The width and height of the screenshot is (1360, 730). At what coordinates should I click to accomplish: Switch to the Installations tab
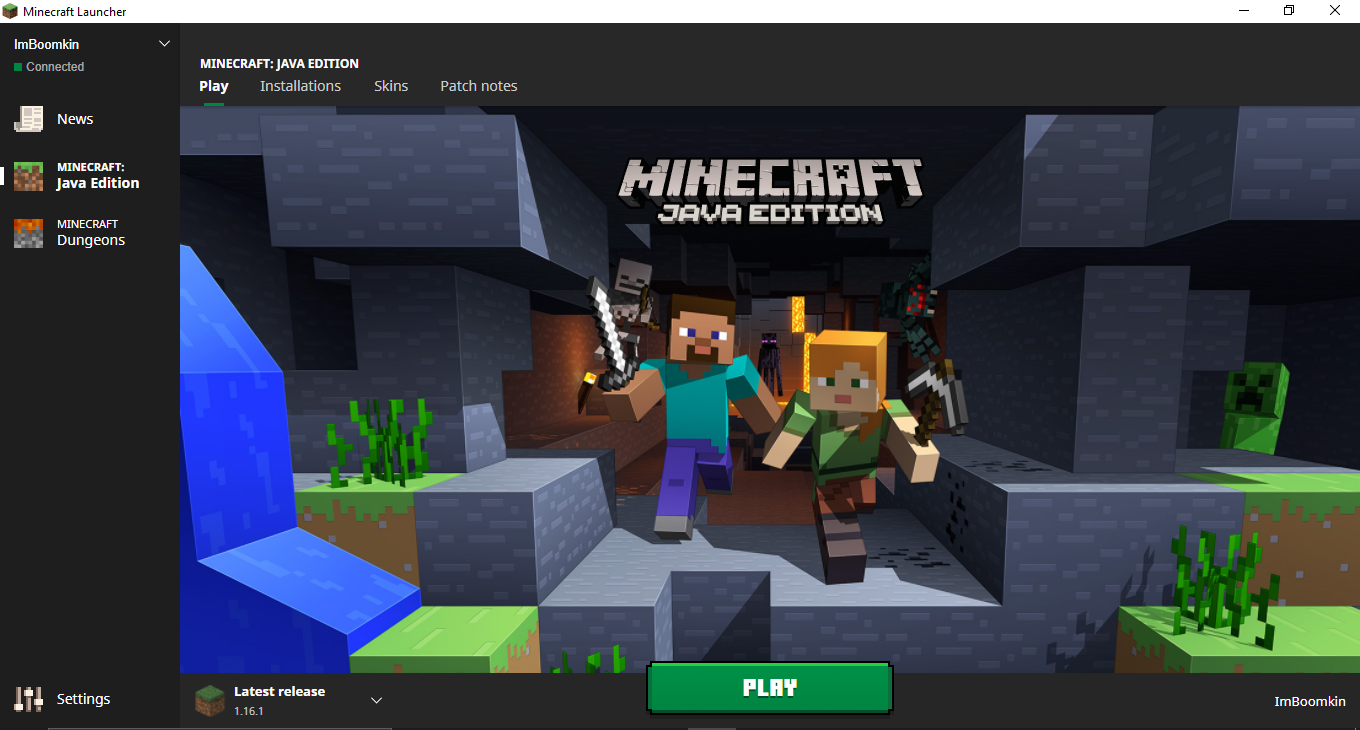pos(300,86)
